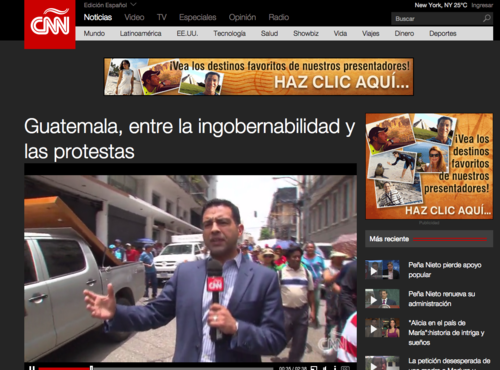Click the search magnifier icon
Image resolution: width=500 pixels, height=370 pixels.
coord(486,18)
